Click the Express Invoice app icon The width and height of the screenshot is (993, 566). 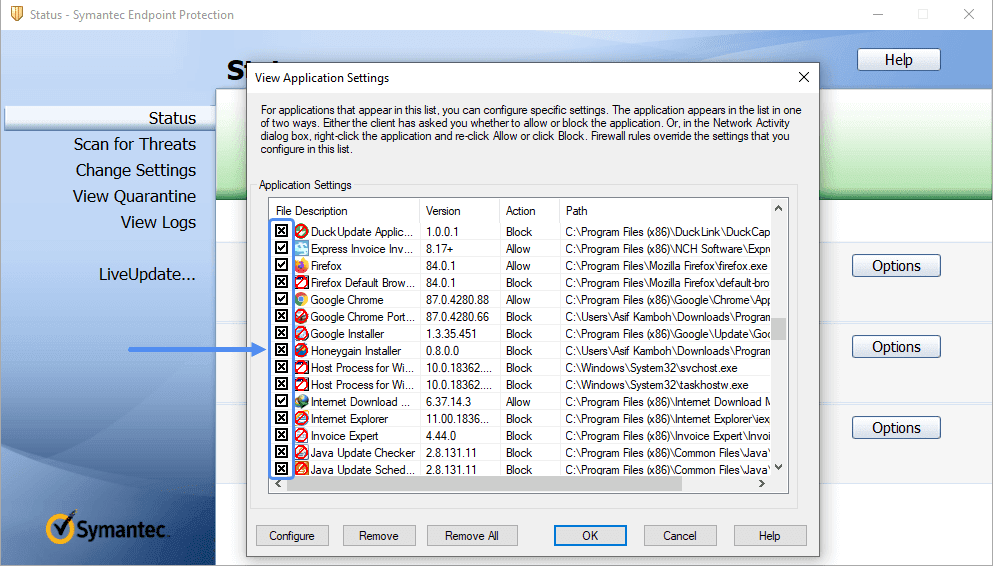click(x=301, y=249)
